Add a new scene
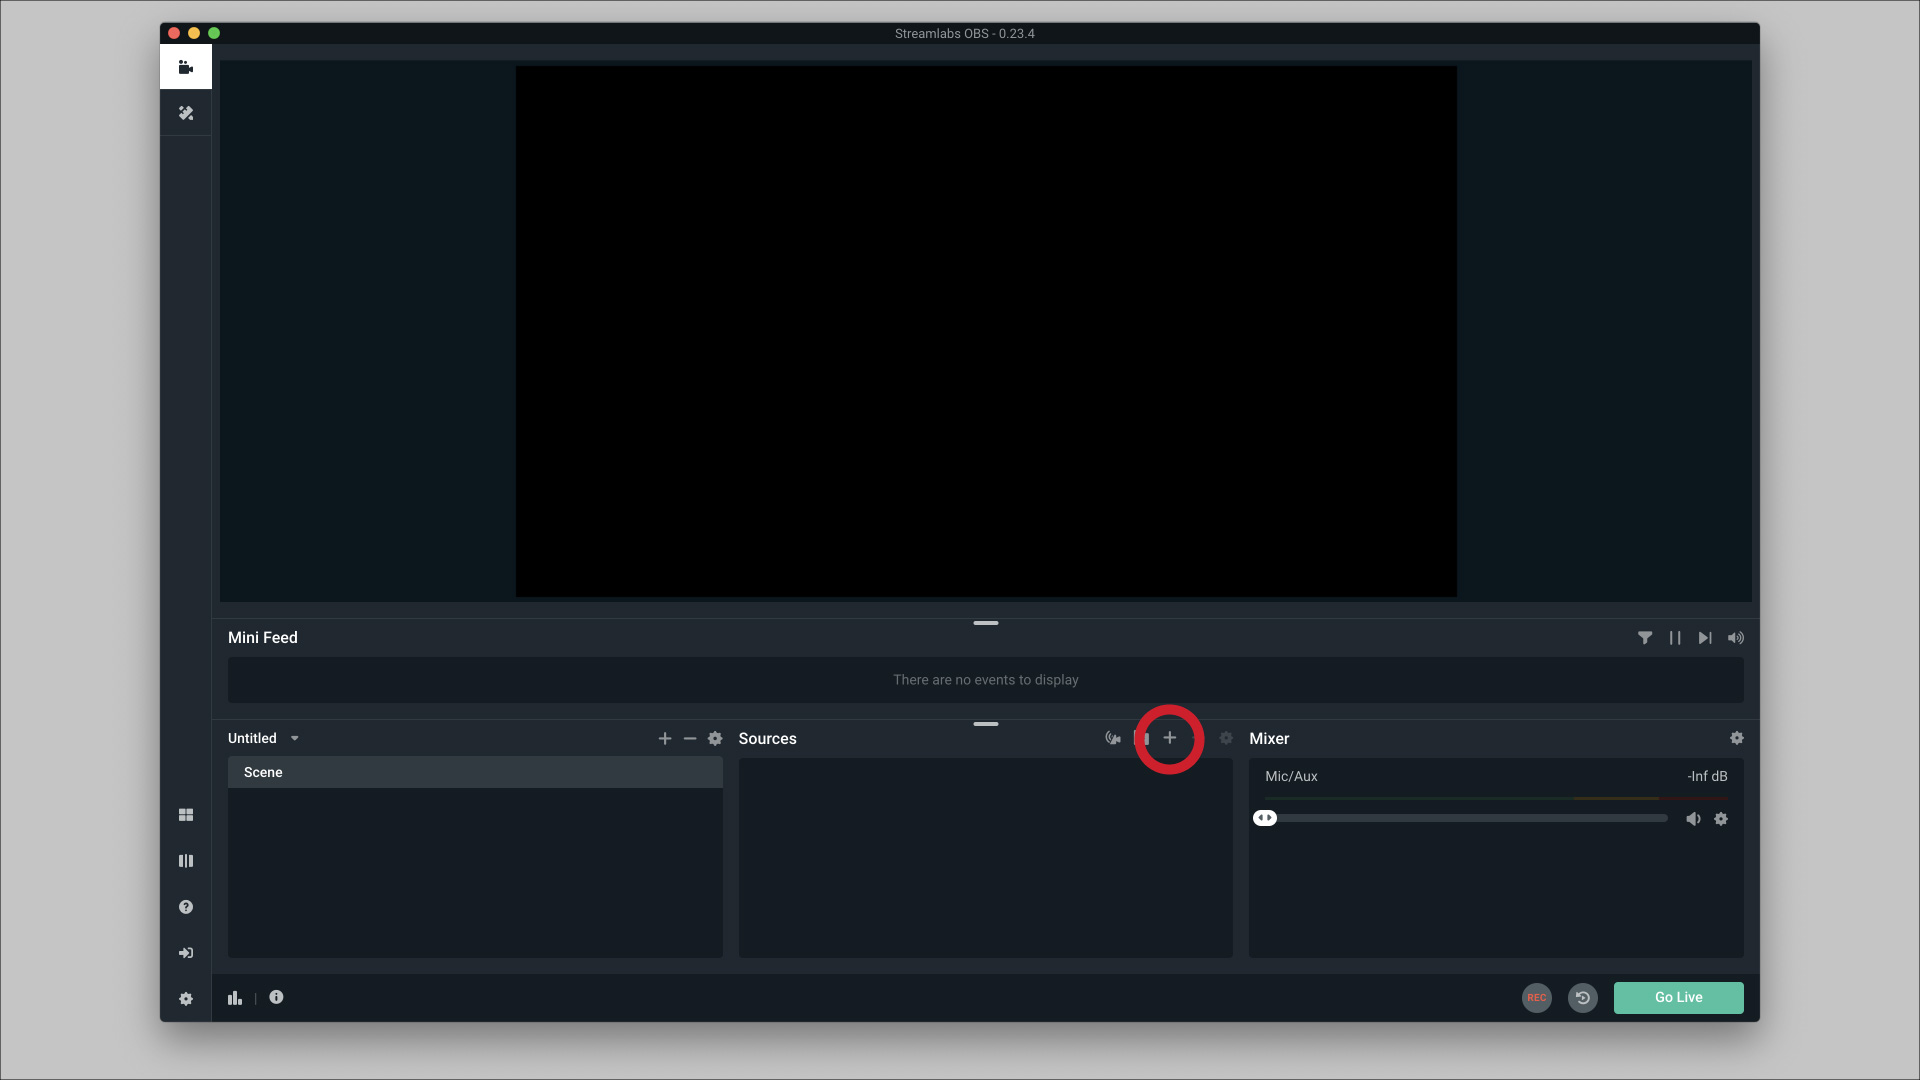Viewport: 1920px width, 1080px height. [x=665, y=738]
